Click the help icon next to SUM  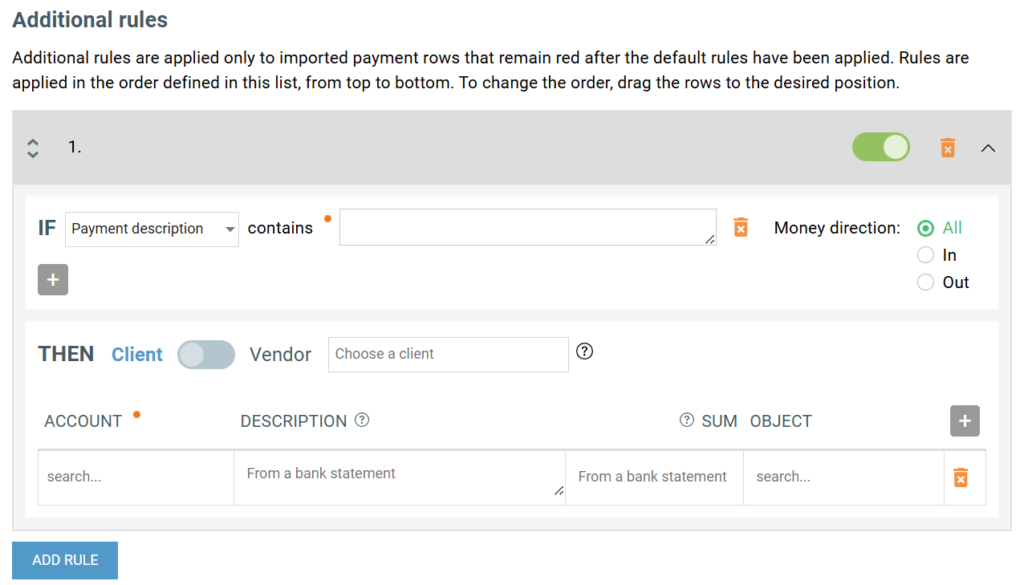(686, 420)
